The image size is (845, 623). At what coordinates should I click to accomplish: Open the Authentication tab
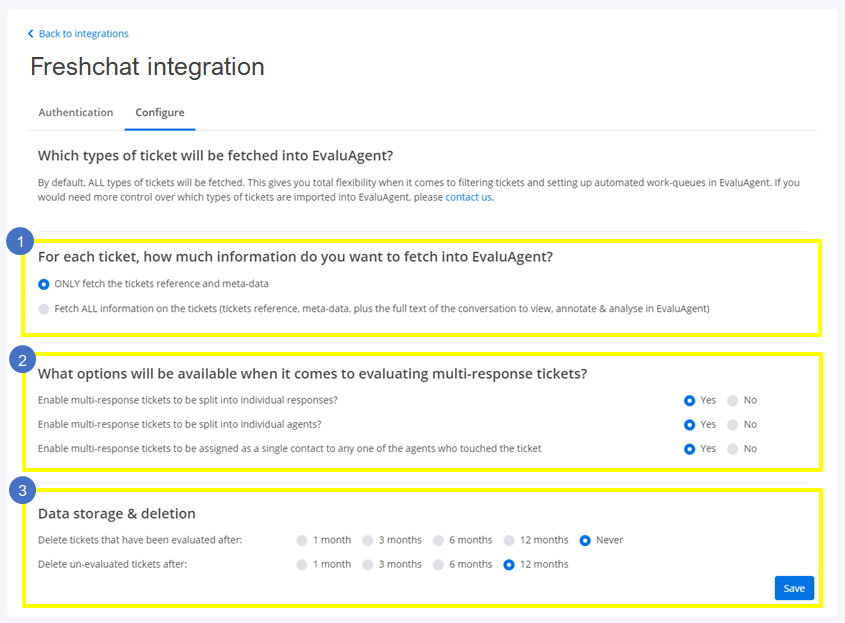tap(76, 112)
